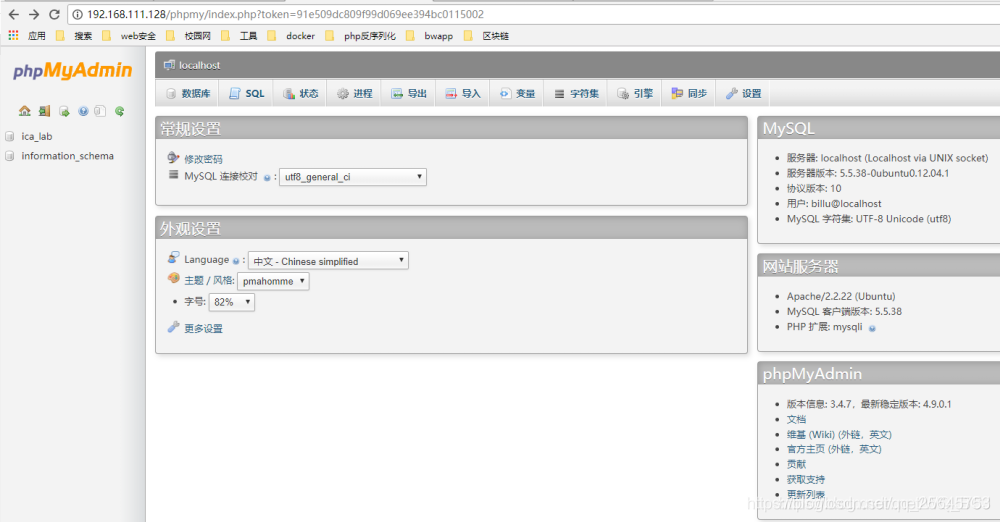Screen dimensions: 1000x522
Task: Click the 修改密码 key icon
Action: 173,158
